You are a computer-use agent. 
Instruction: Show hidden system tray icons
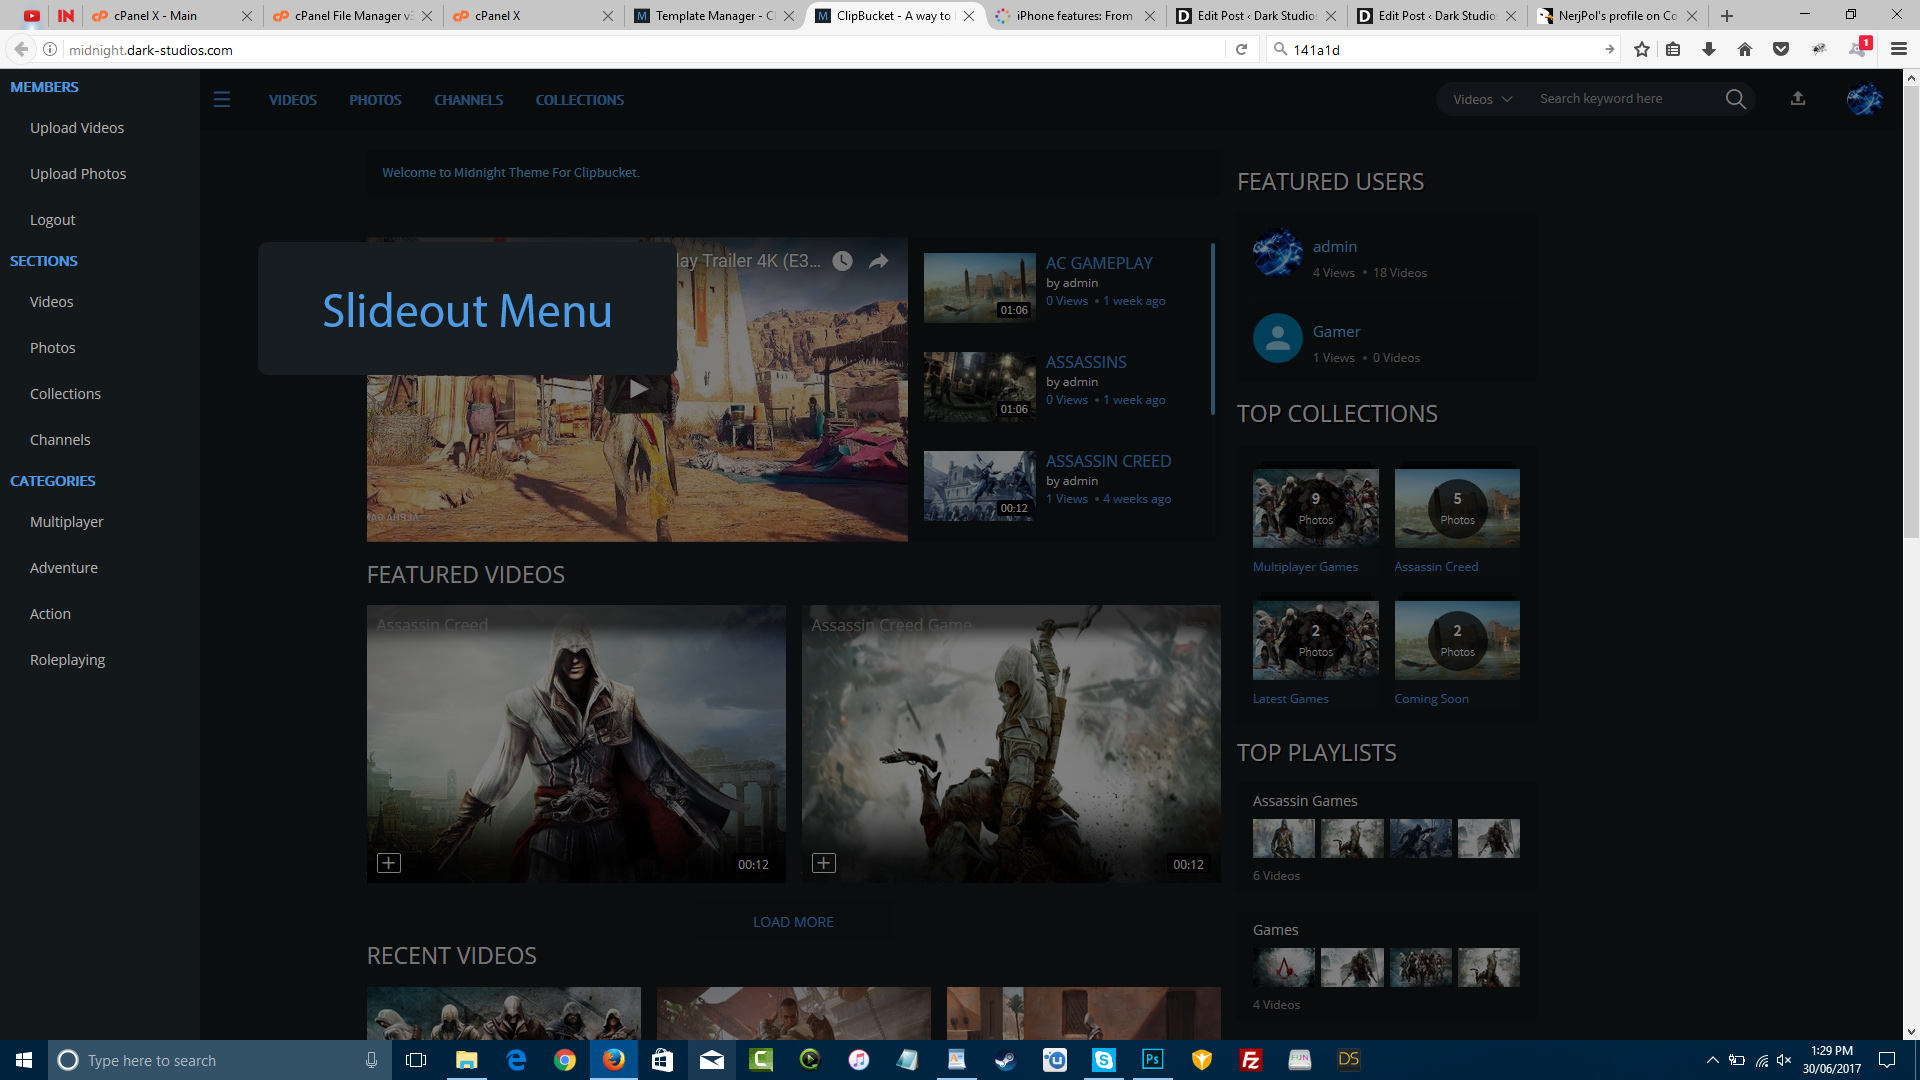click(1712, 1060)
